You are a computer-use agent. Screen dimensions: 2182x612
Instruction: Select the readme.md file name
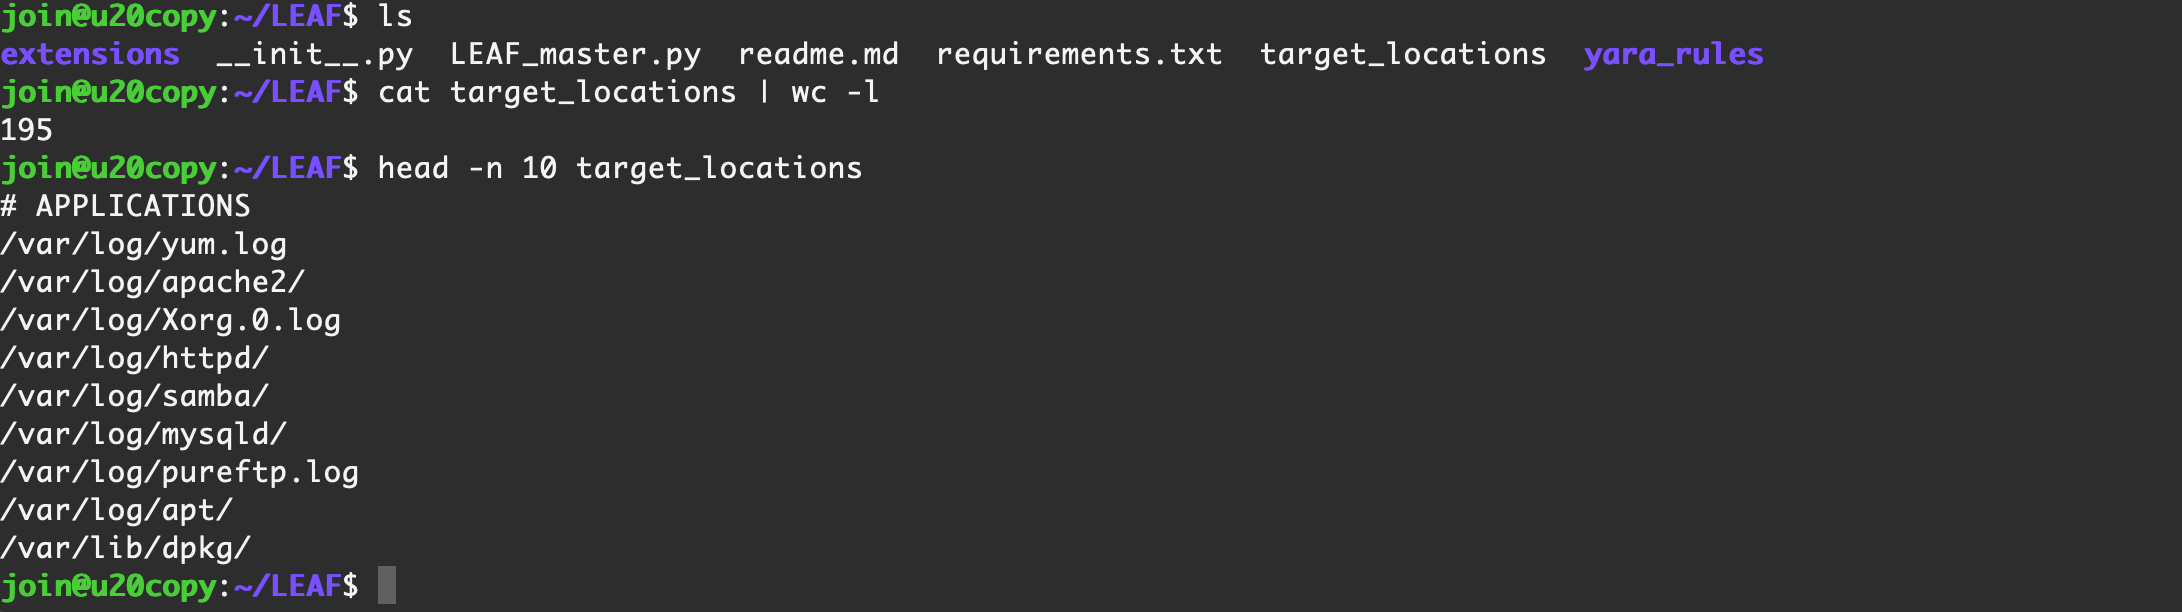(818, 54)
